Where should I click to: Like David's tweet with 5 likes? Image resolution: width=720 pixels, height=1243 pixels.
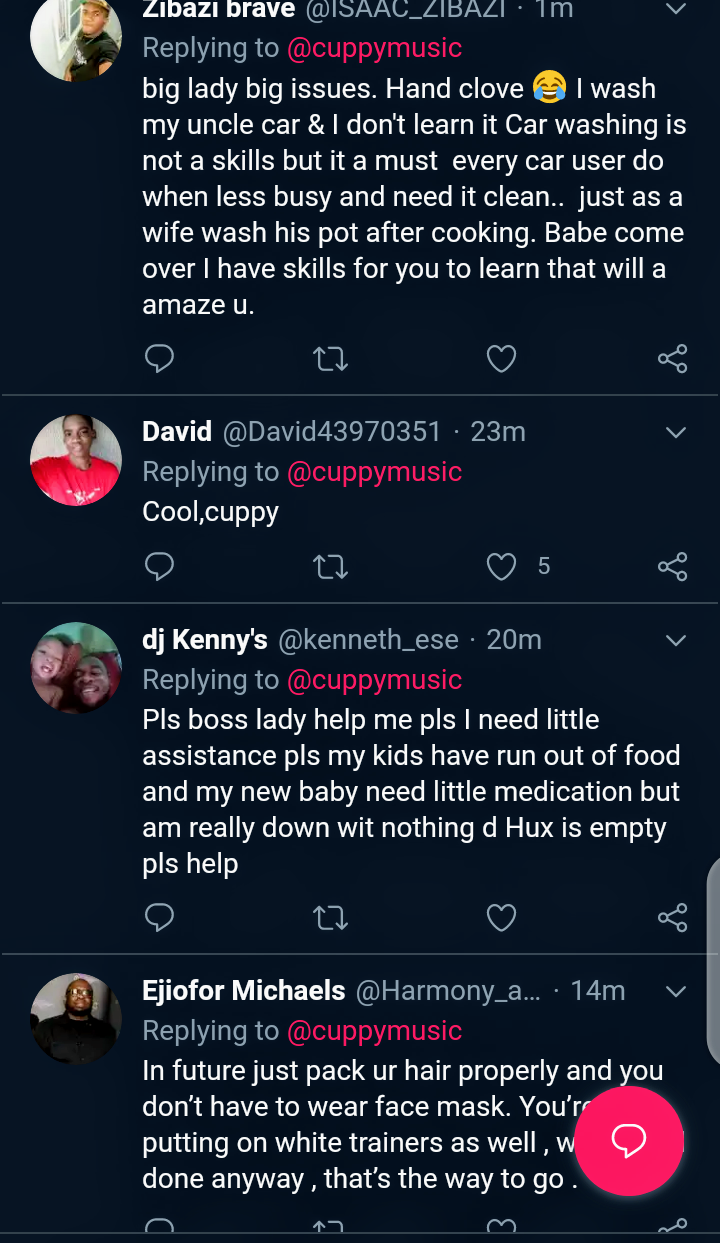[501, 566]
